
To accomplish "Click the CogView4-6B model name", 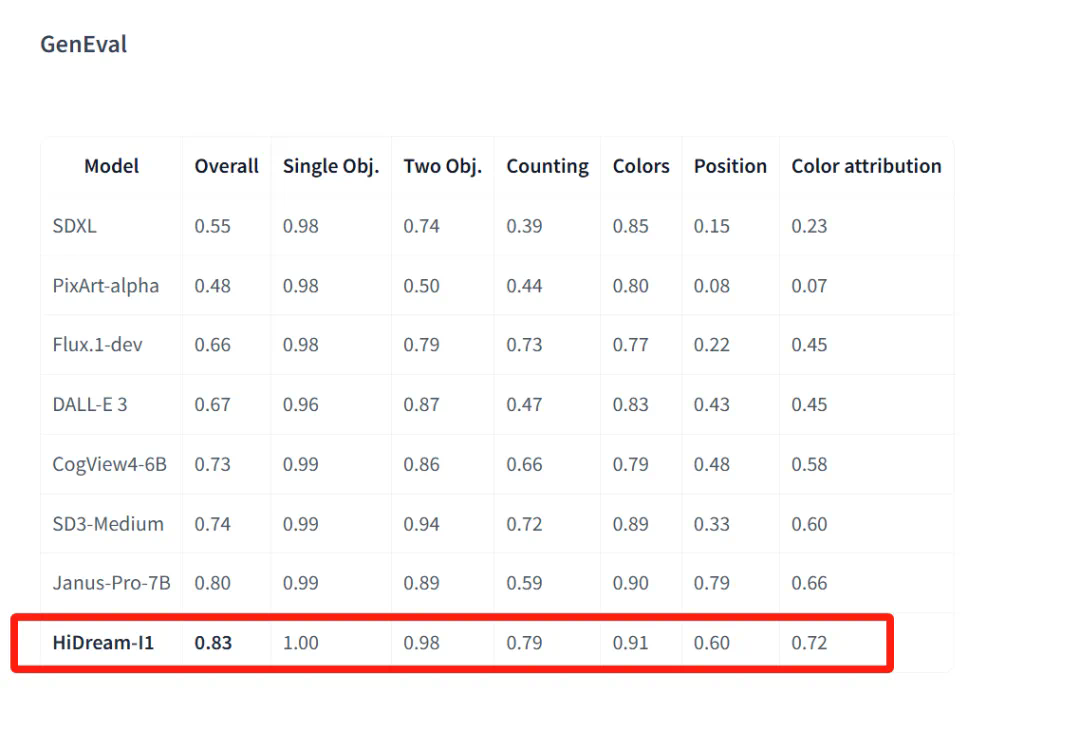I will pyautogui.click(x=109, y=464).
